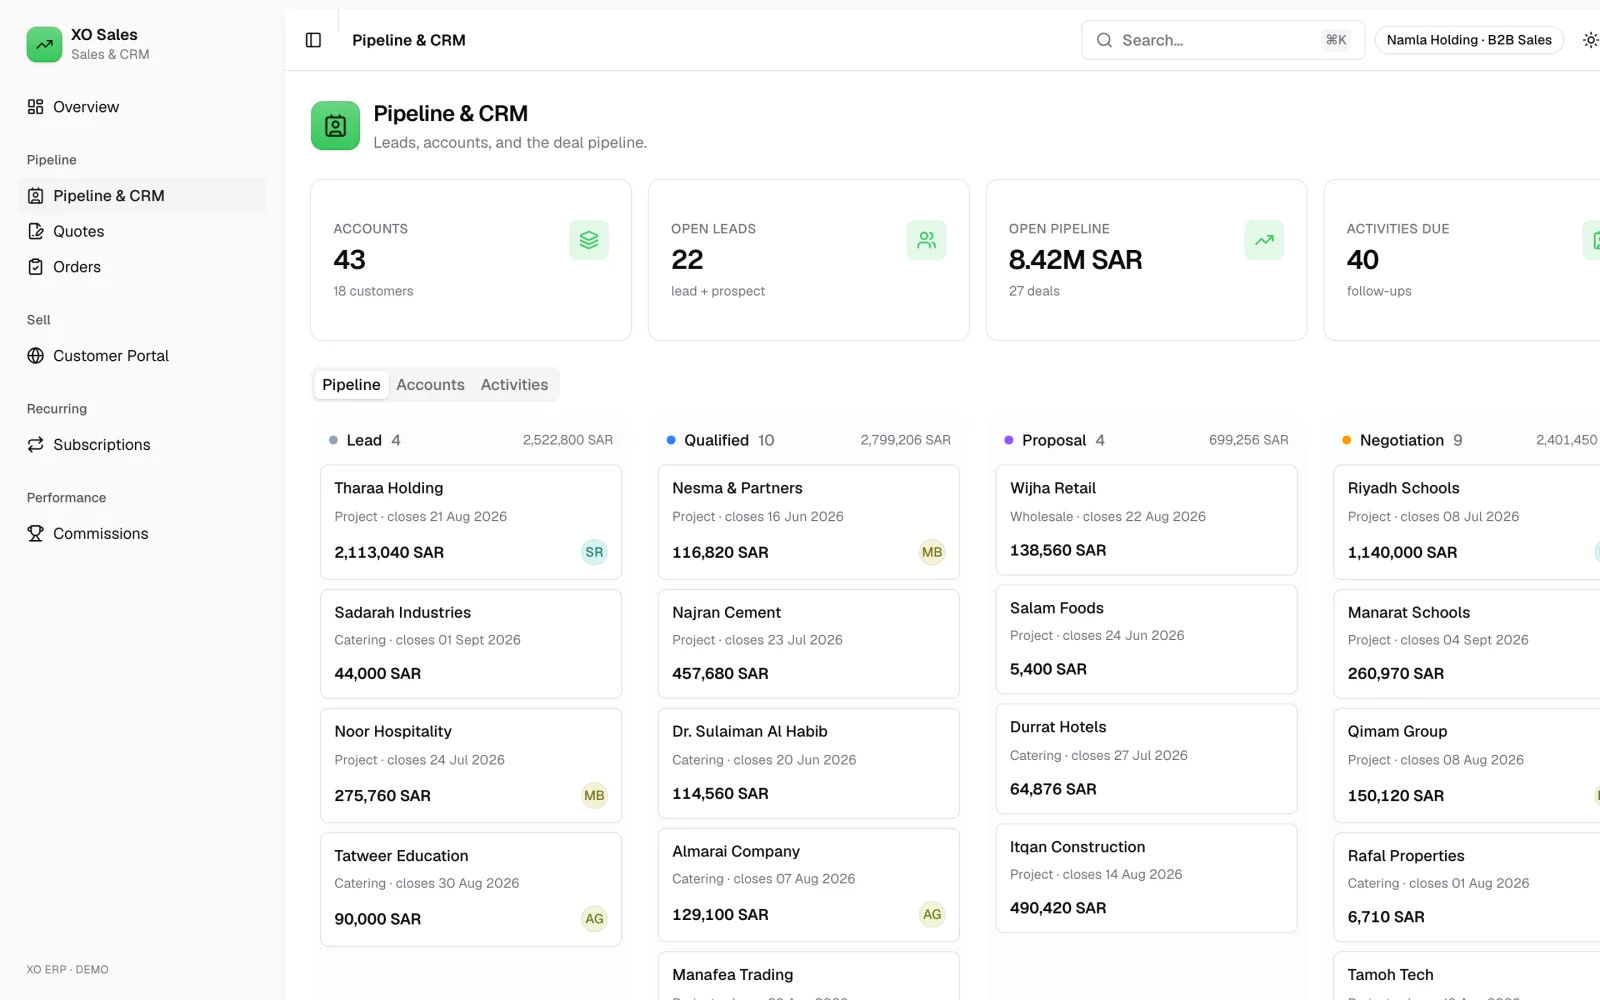Click the Accounts layers icon
Viewport: 1600px width, 1000px height.
589,240
